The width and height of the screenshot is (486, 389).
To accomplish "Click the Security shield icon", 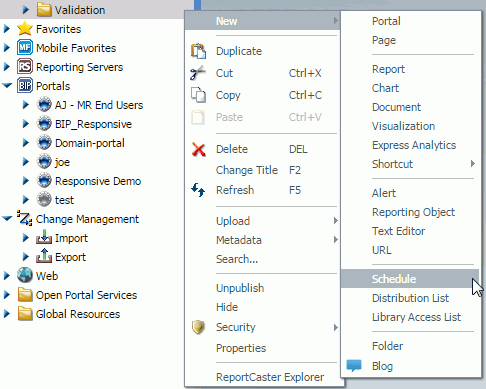I will coord(198,327).
